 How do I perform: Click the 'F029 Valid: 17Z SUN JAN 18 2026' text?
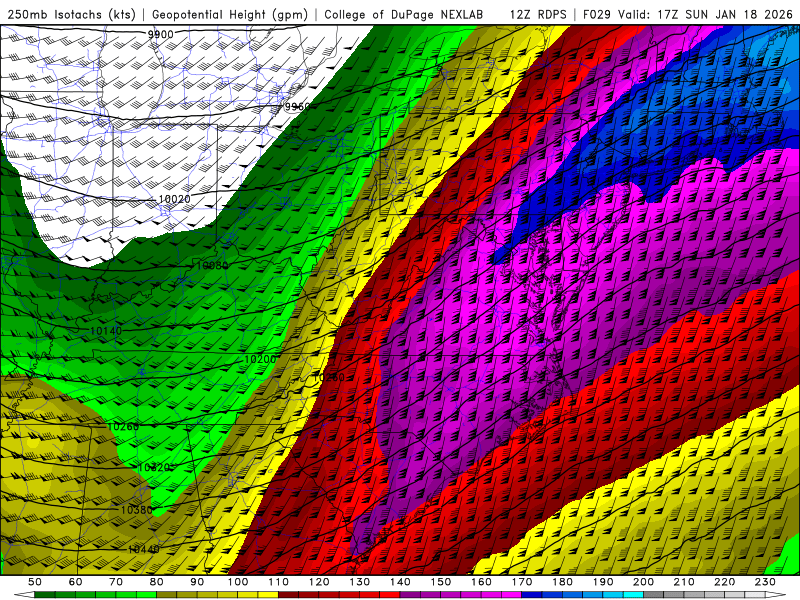[687, 14]
